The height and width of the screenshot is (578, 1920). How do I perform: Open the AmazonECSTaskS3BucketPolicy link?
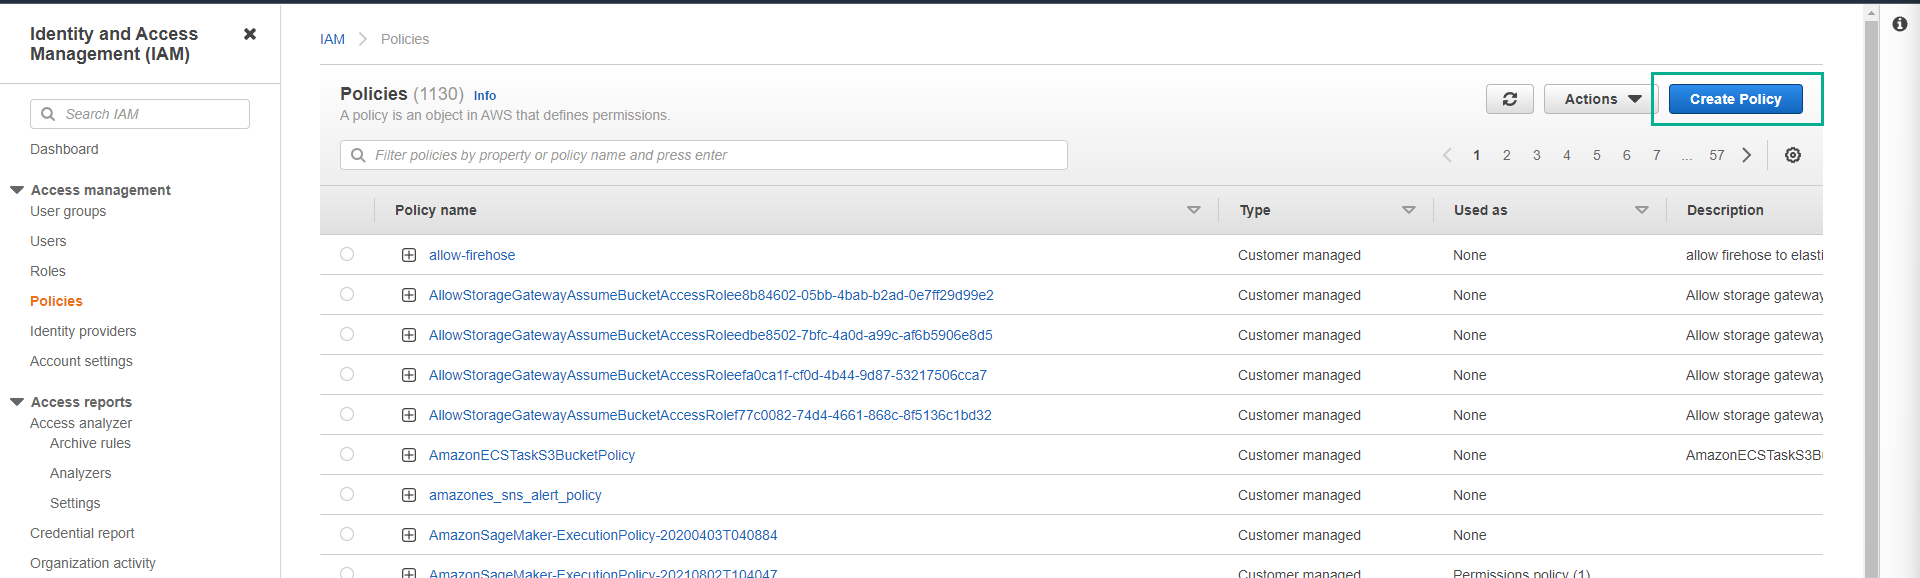pos(532,455)
